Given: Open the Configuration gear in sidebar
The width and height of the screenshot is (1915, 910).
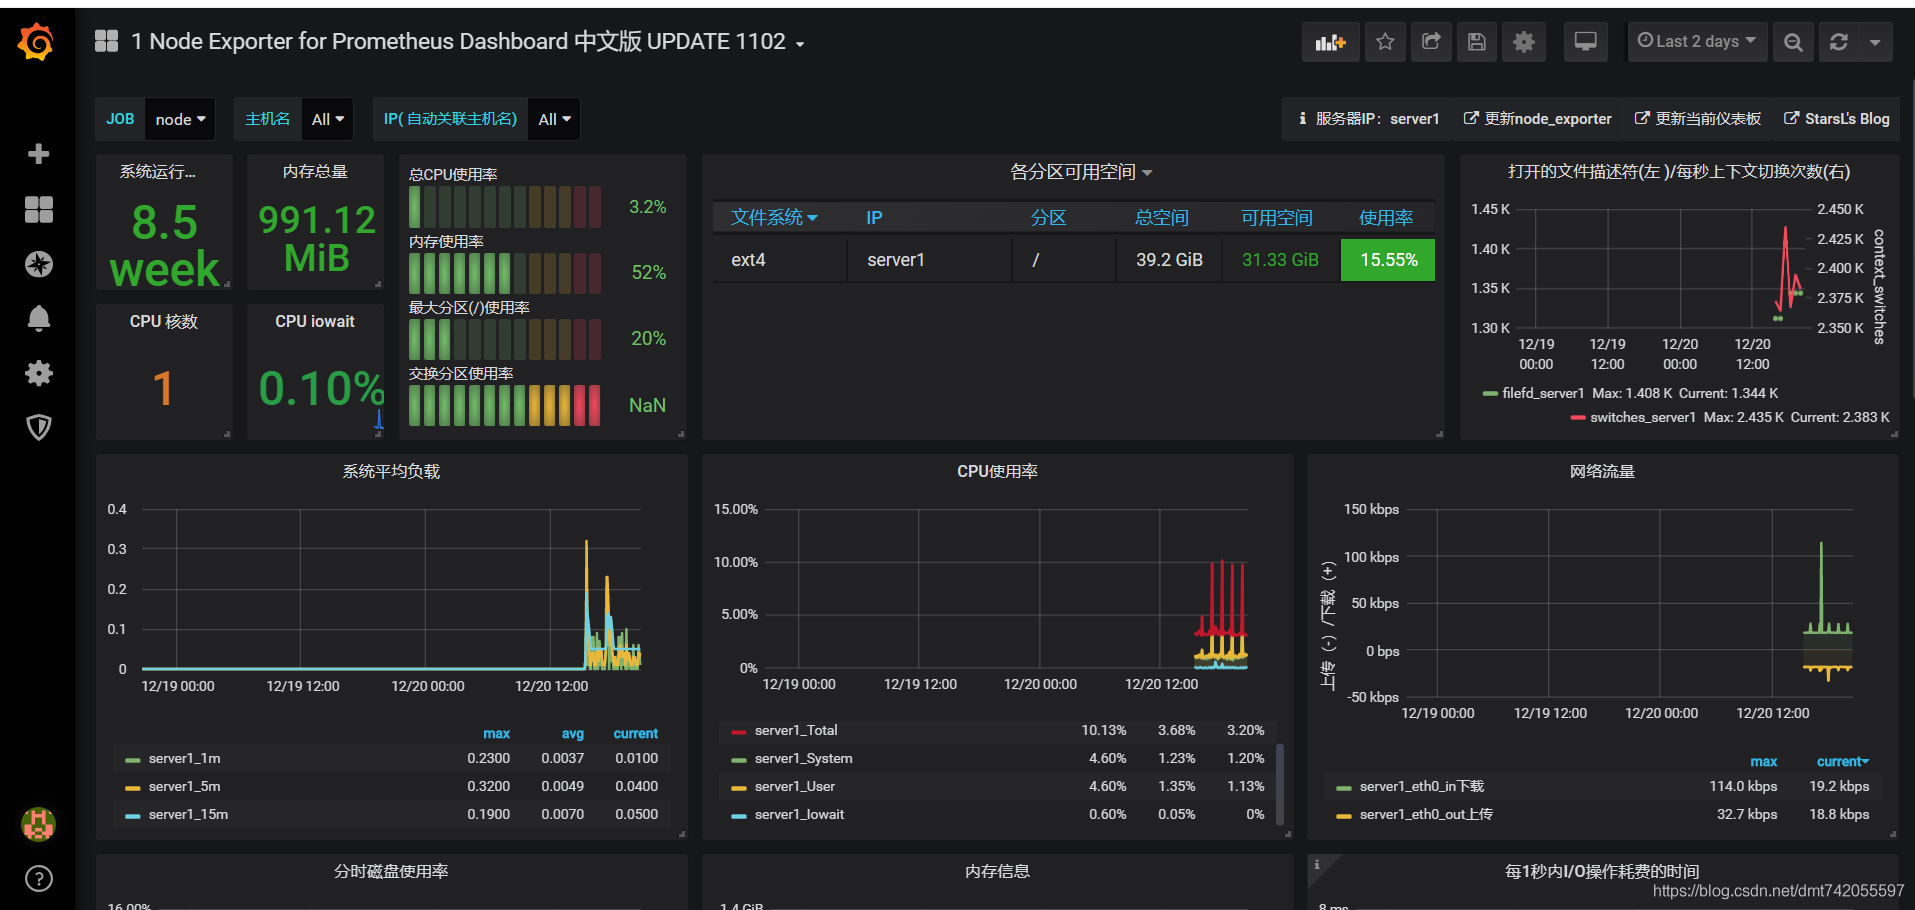Looking at the screenshot, I should 38,373.
